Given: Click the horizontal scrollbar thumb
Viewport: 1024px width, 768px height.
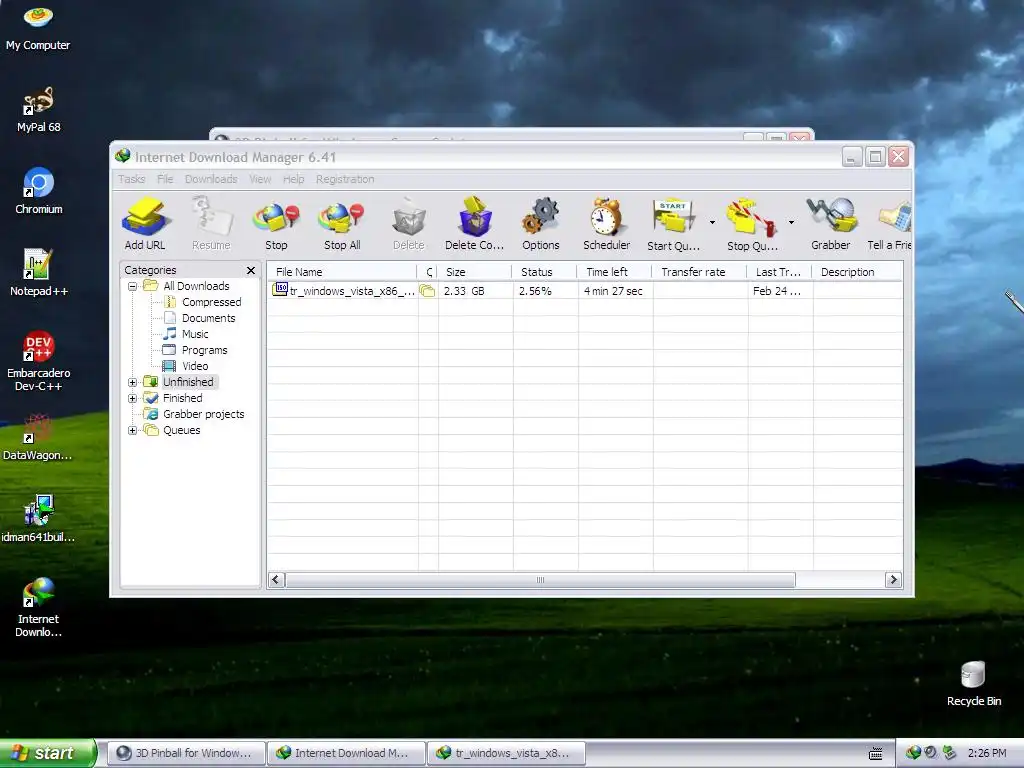Looking at the screenshot, I should 540,580.
